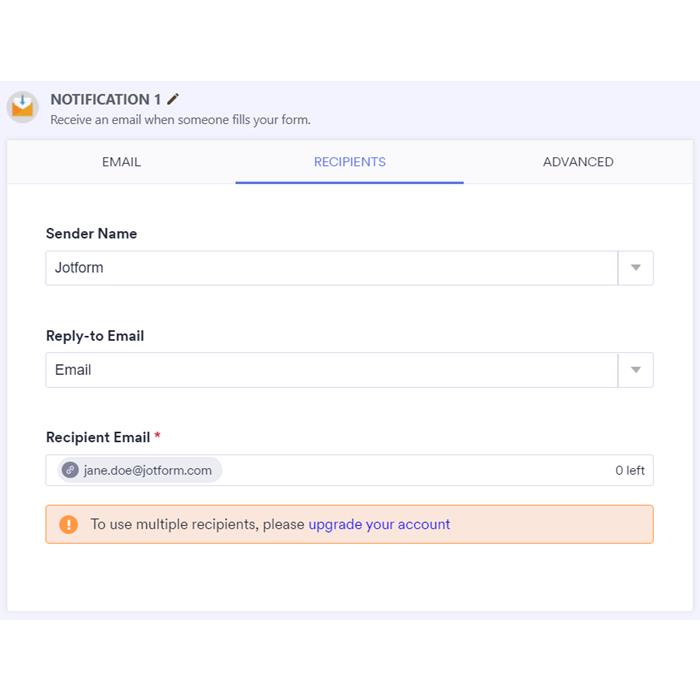Select the Recipients tab
Screen dimensions: 700x700
[x=349, y=162]
